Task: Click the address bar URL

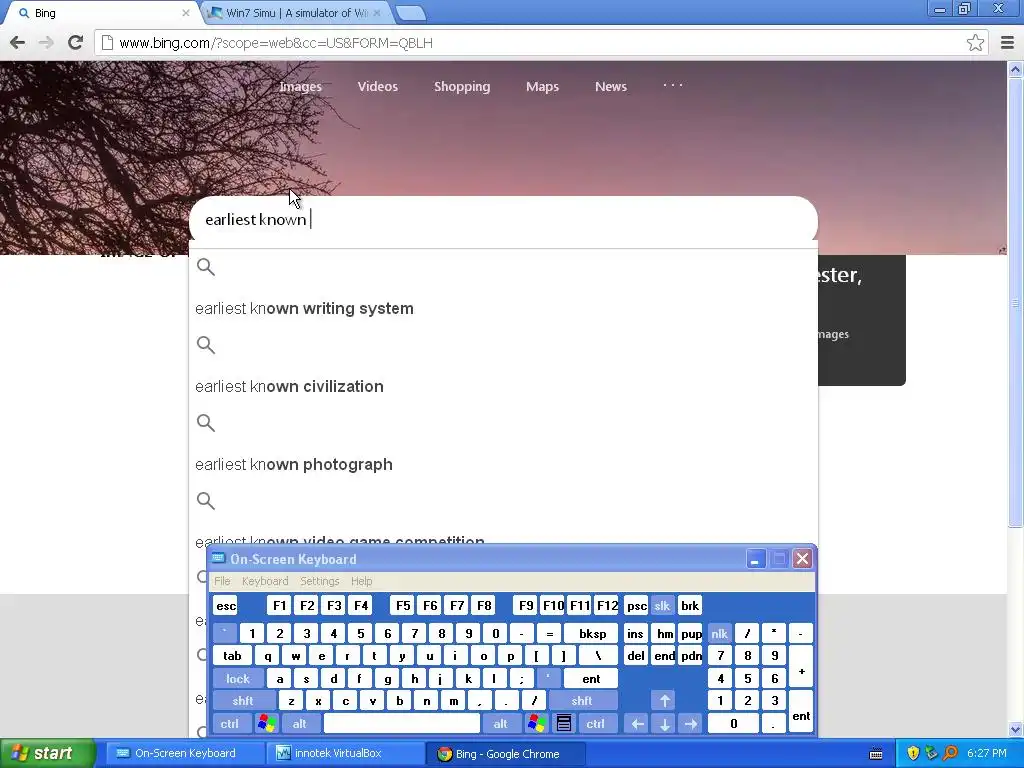Action: (276, 43)
